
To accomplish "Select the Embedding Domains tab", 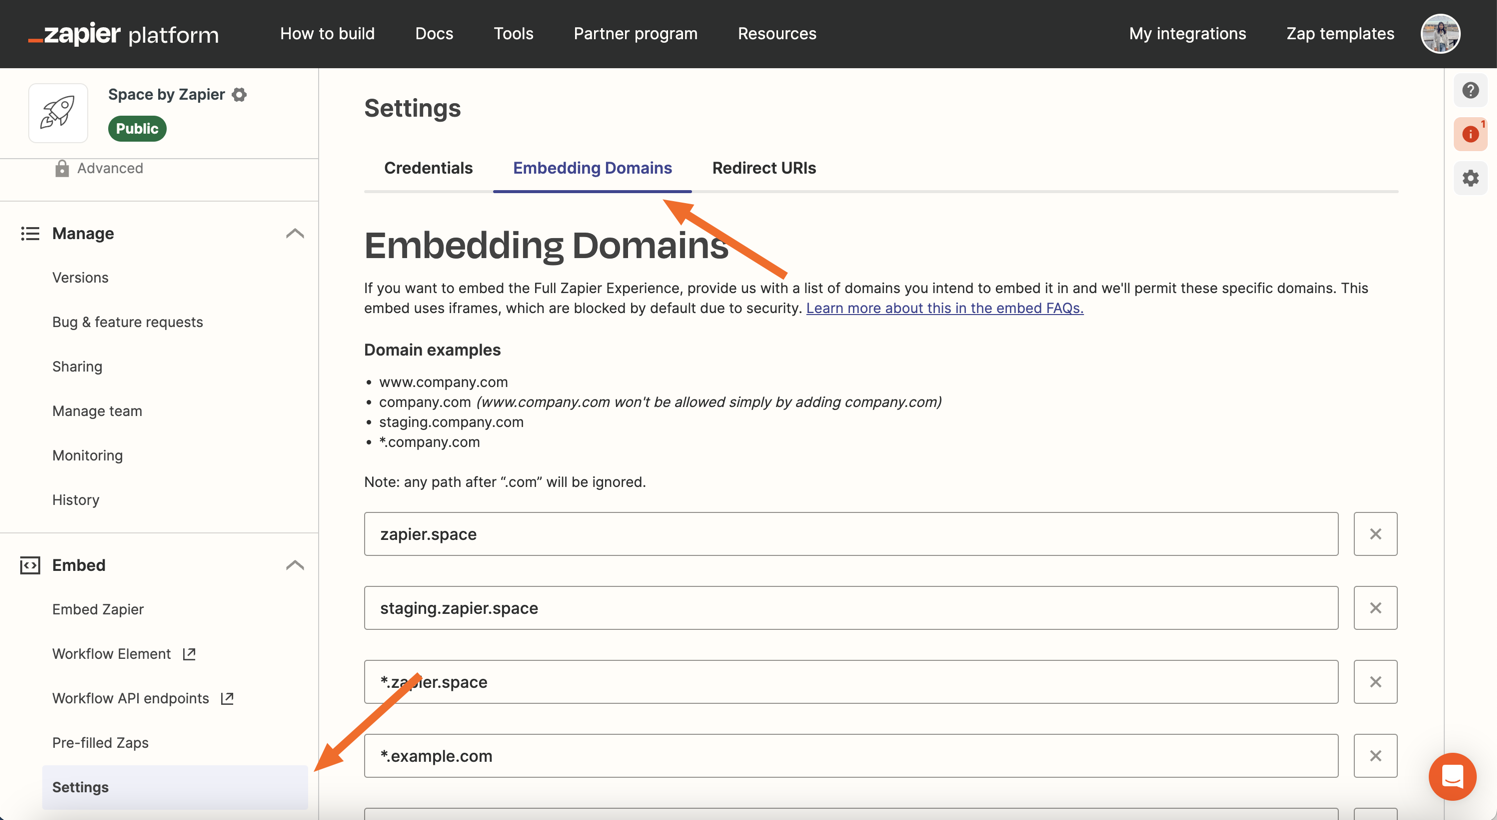I will point(592,168).
